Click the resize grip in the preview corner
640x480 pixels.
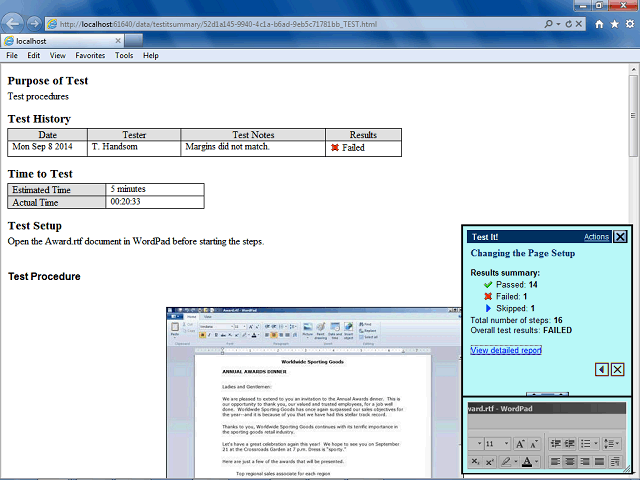coord(626,469)
